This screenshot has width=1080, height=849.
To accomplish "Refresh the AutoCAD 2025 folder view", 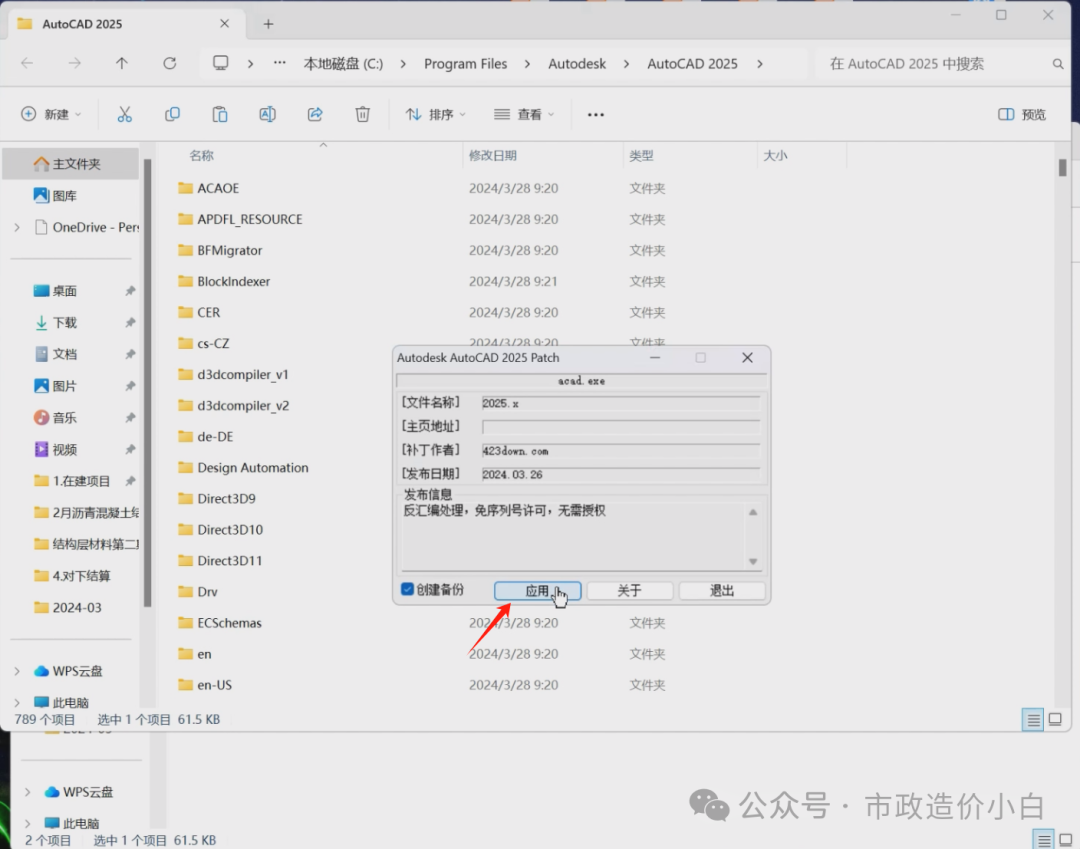I will click(169, 63).
